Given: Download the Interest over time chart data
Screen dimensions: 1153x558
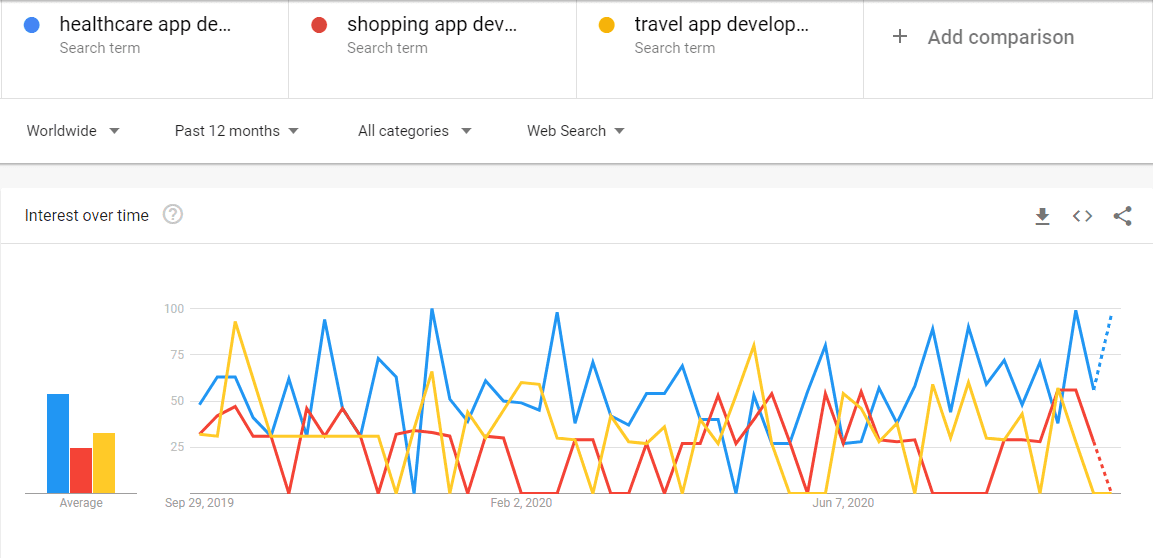Looking at the screenshot, I should [1042, 216].
